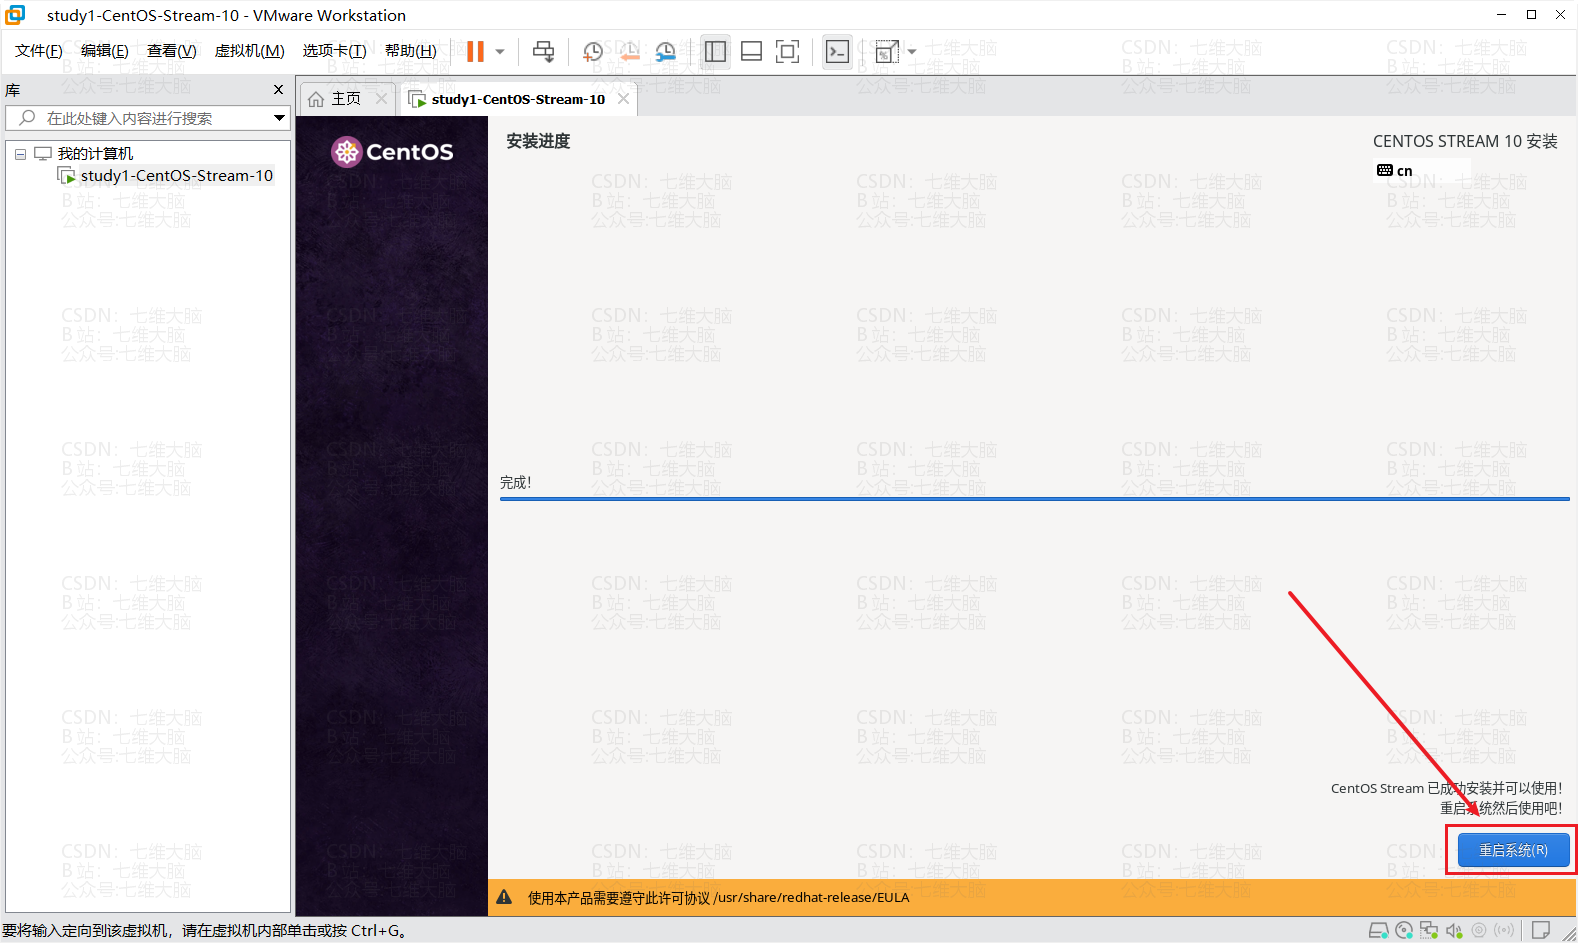The width and height of the screenshot is (1578, 943).
Task: Close the 主页 tab
Action: coord(381,98)
